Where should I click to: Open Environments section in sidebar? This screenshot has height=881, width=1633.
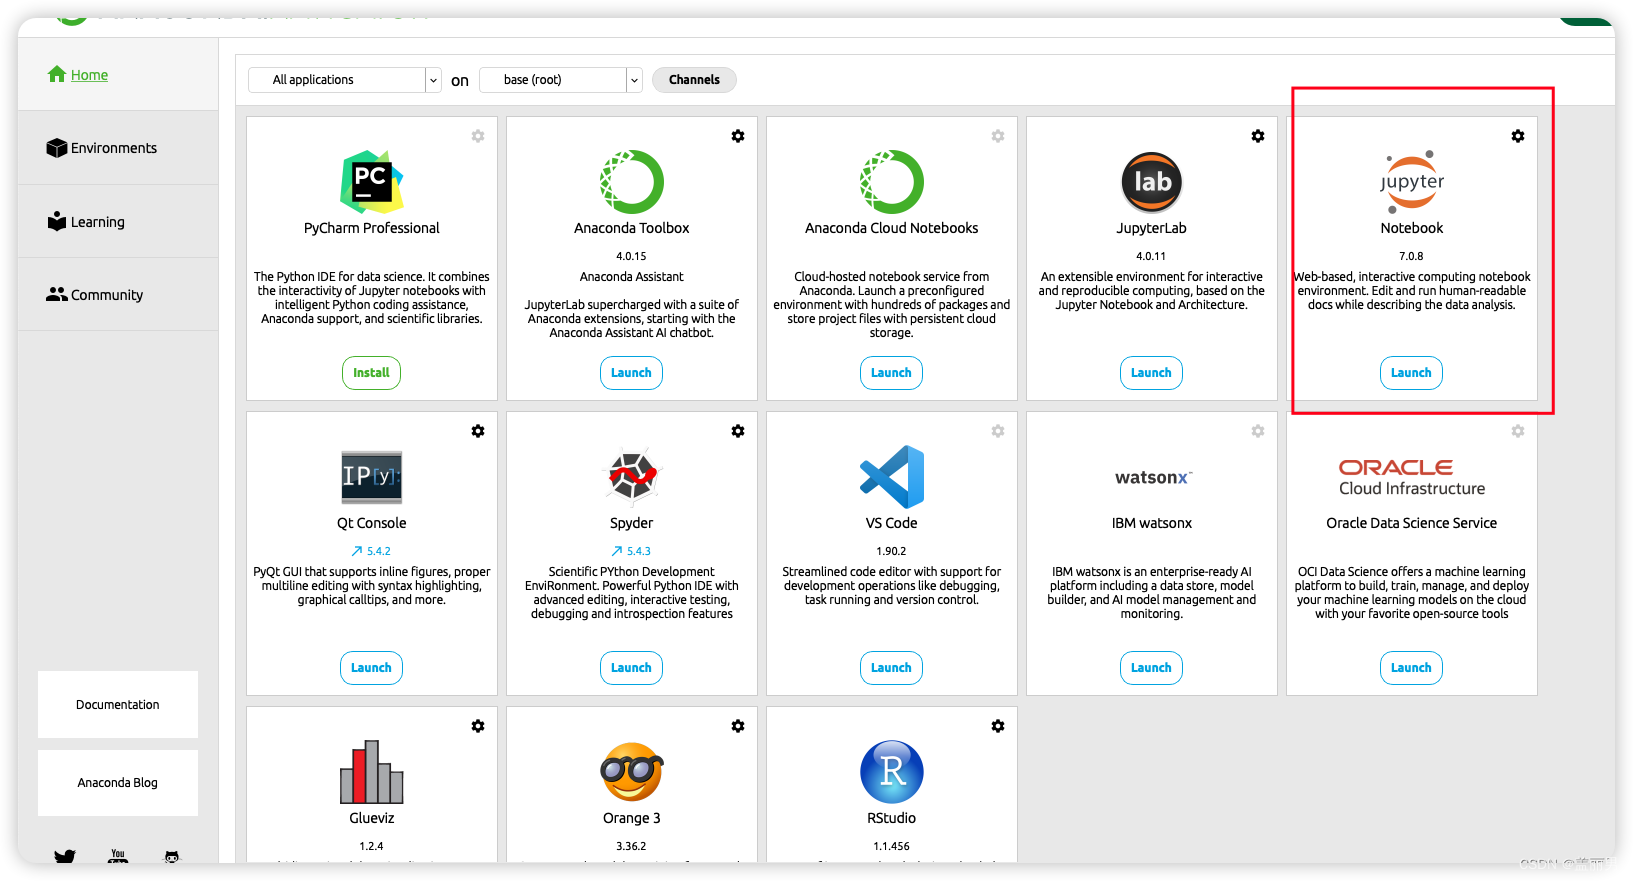point(102,148)
